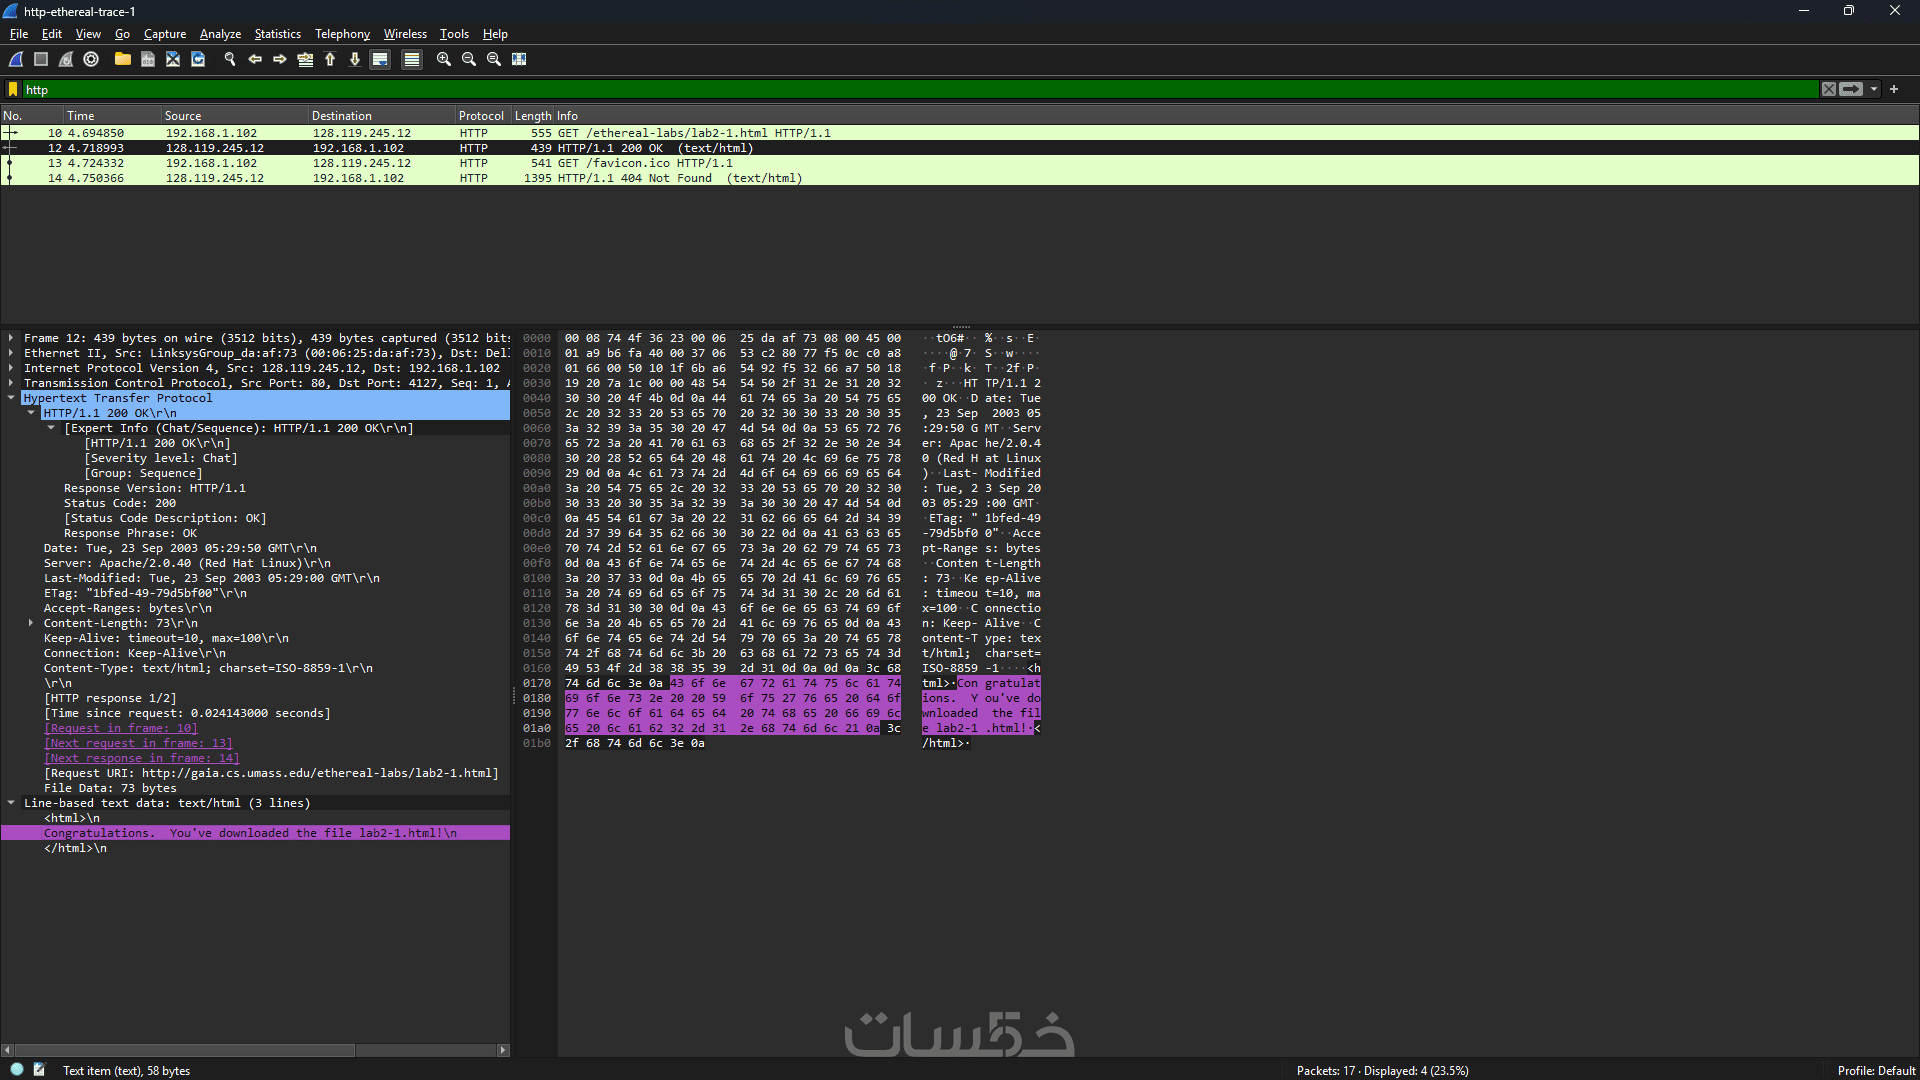Toggle packet colorization button

(x=411, y=60)
